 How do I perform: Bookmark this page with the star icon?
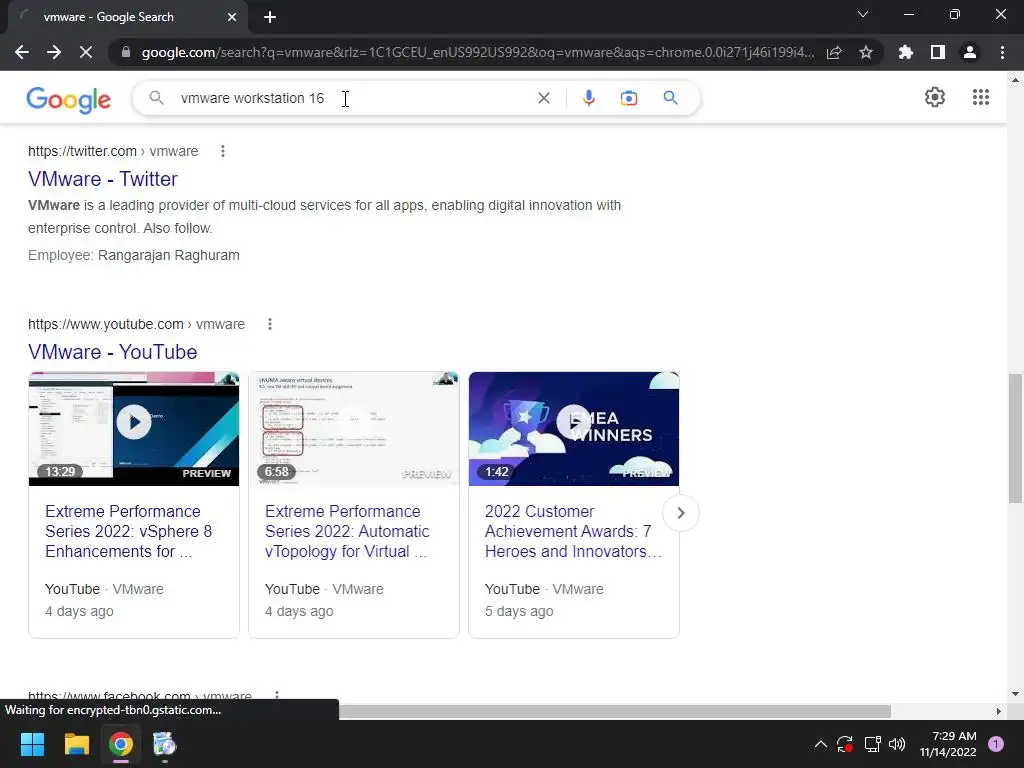pyautogui.click(x=866, y=52)
